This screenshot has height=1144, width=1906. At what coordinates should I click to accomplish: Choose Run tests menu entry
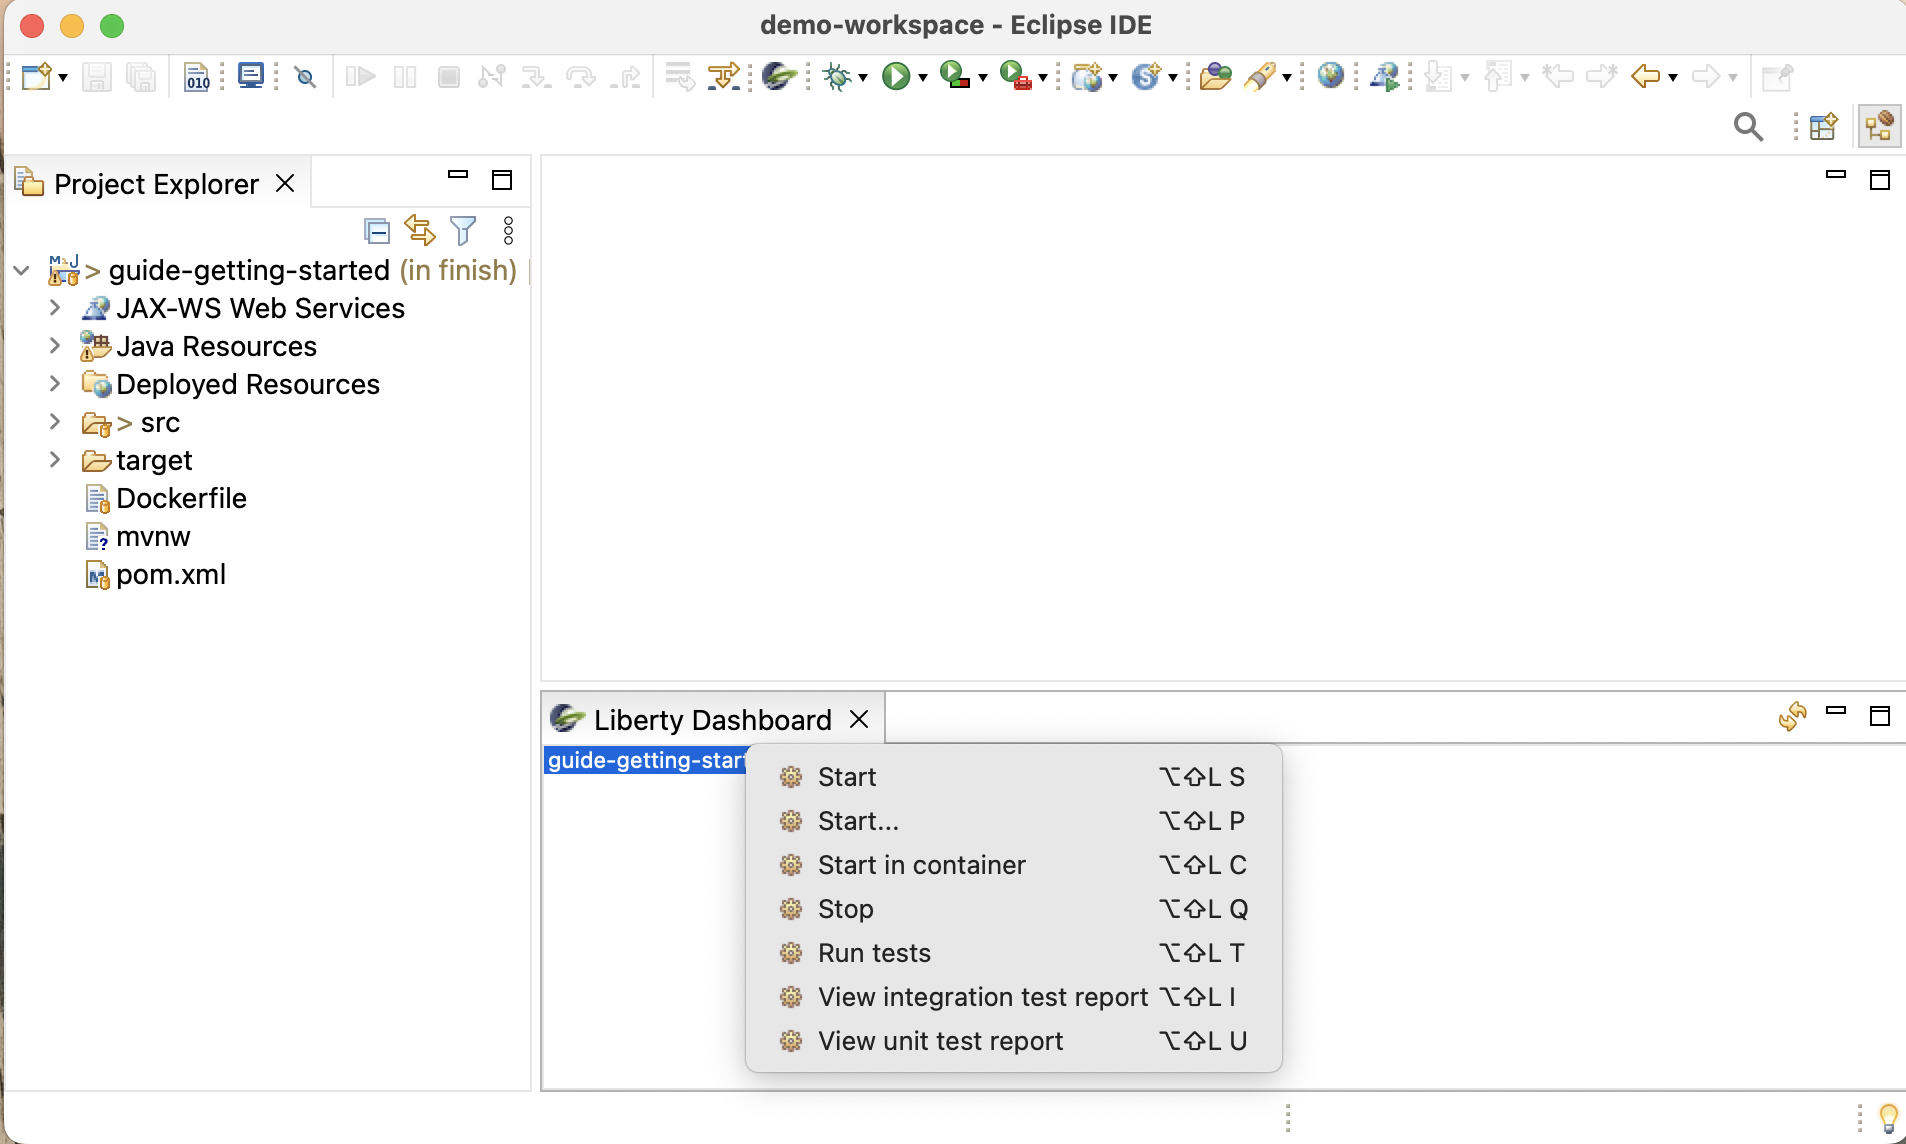coord(1013,953)
